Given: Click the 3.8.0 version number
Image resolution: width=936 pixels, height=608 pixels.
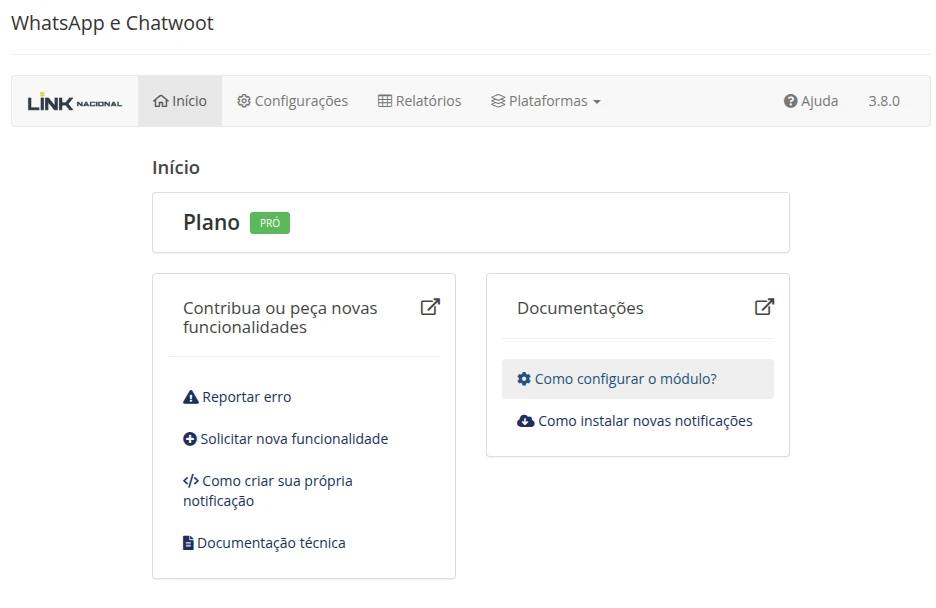Looking at the screenshot, I should tap(884, 101).
